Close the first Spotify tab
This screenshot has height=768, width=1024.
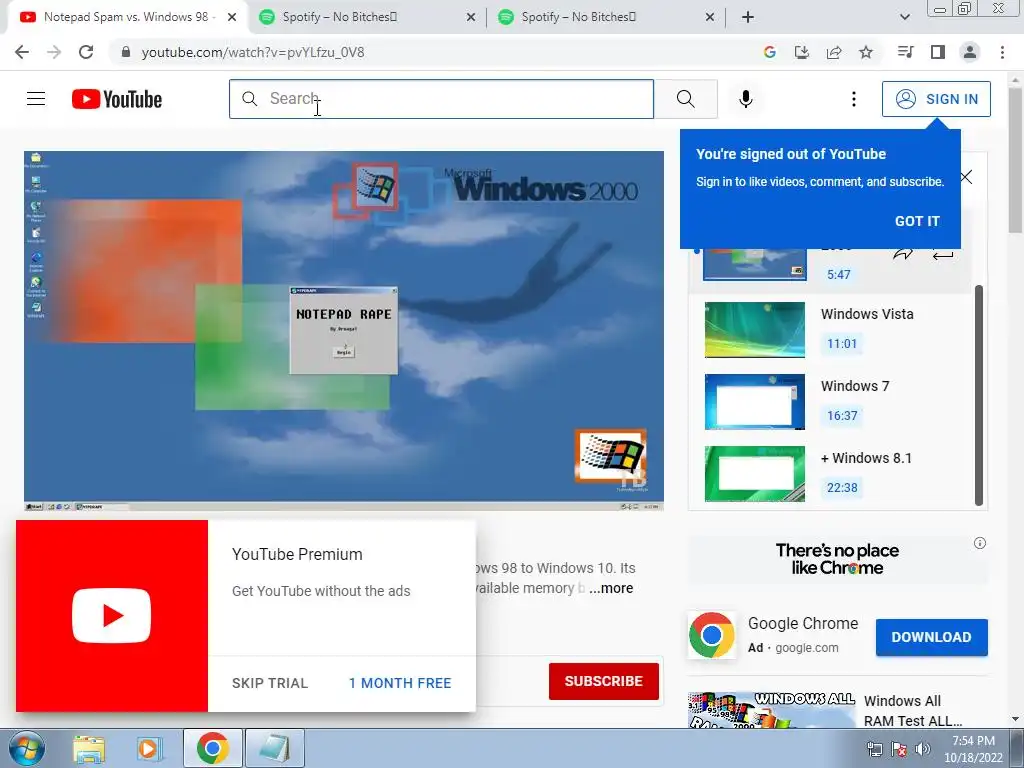471,17
